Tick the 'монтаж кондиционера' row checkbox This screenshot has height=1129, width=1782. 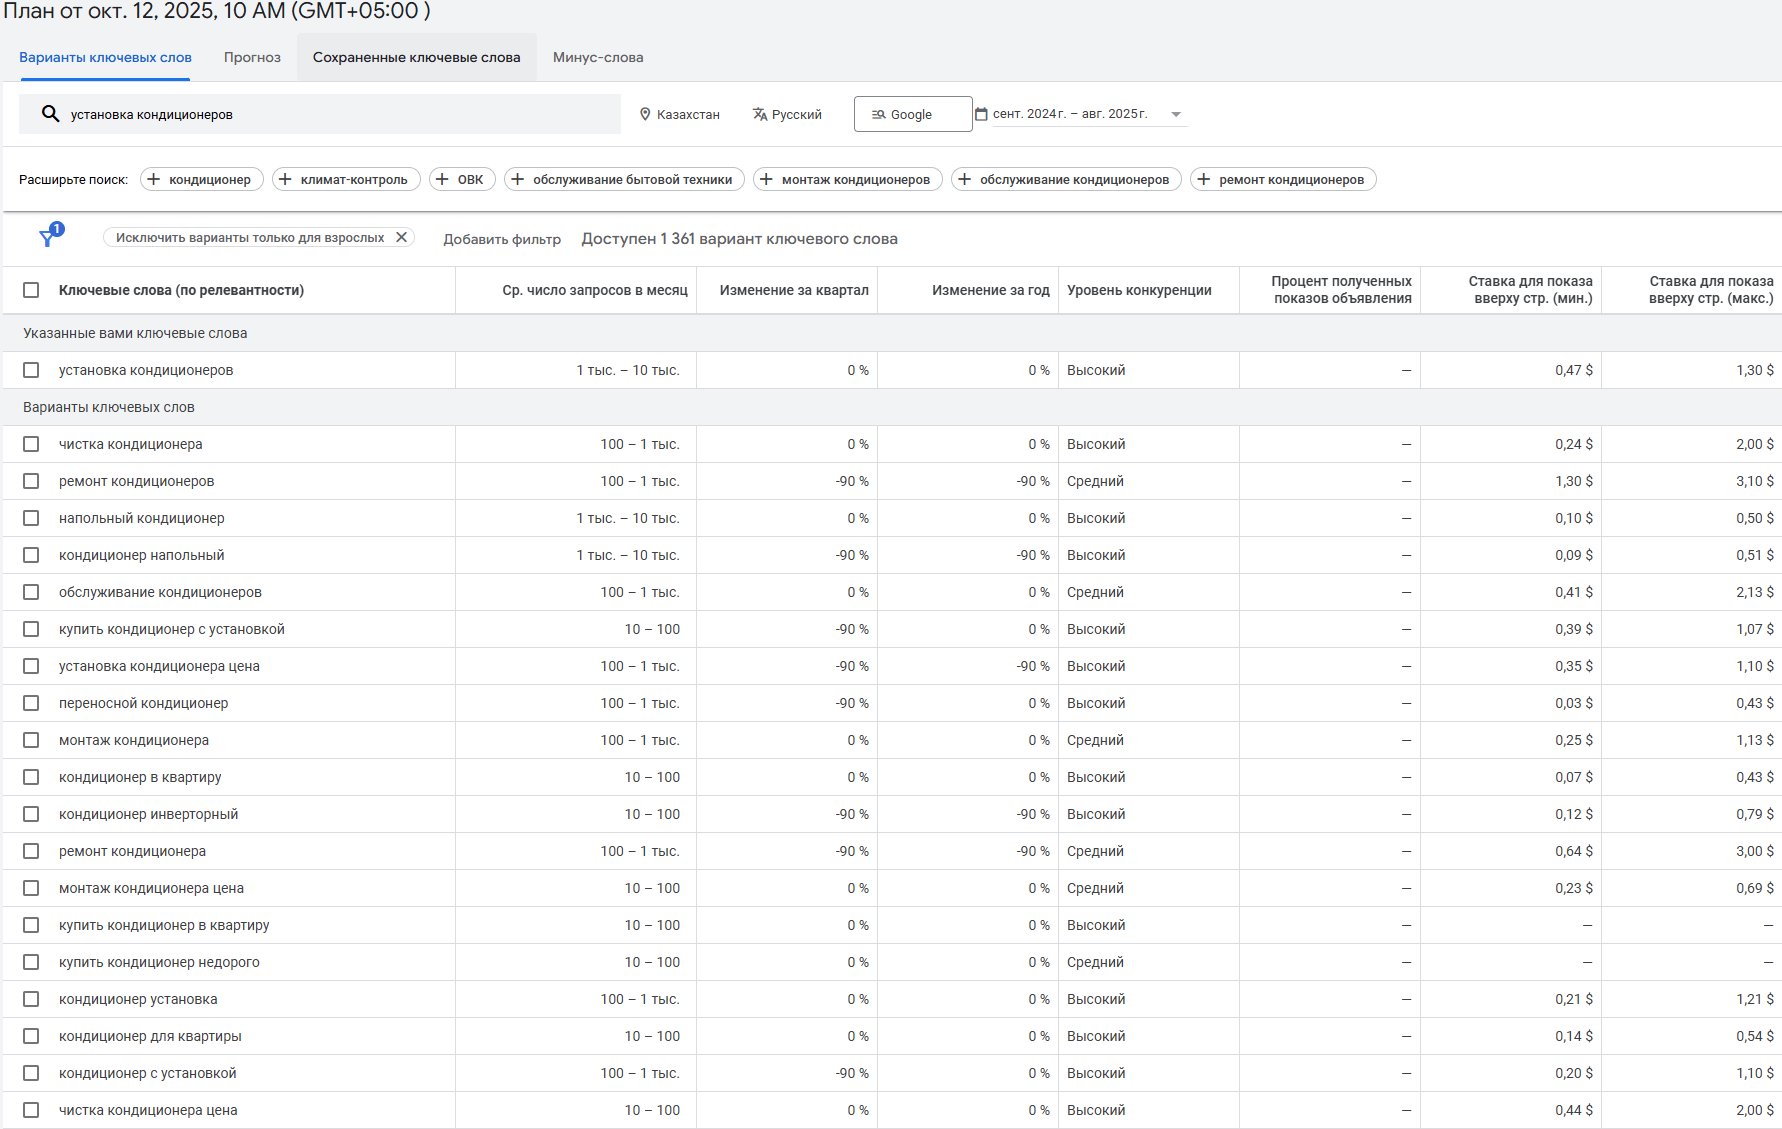31,740
